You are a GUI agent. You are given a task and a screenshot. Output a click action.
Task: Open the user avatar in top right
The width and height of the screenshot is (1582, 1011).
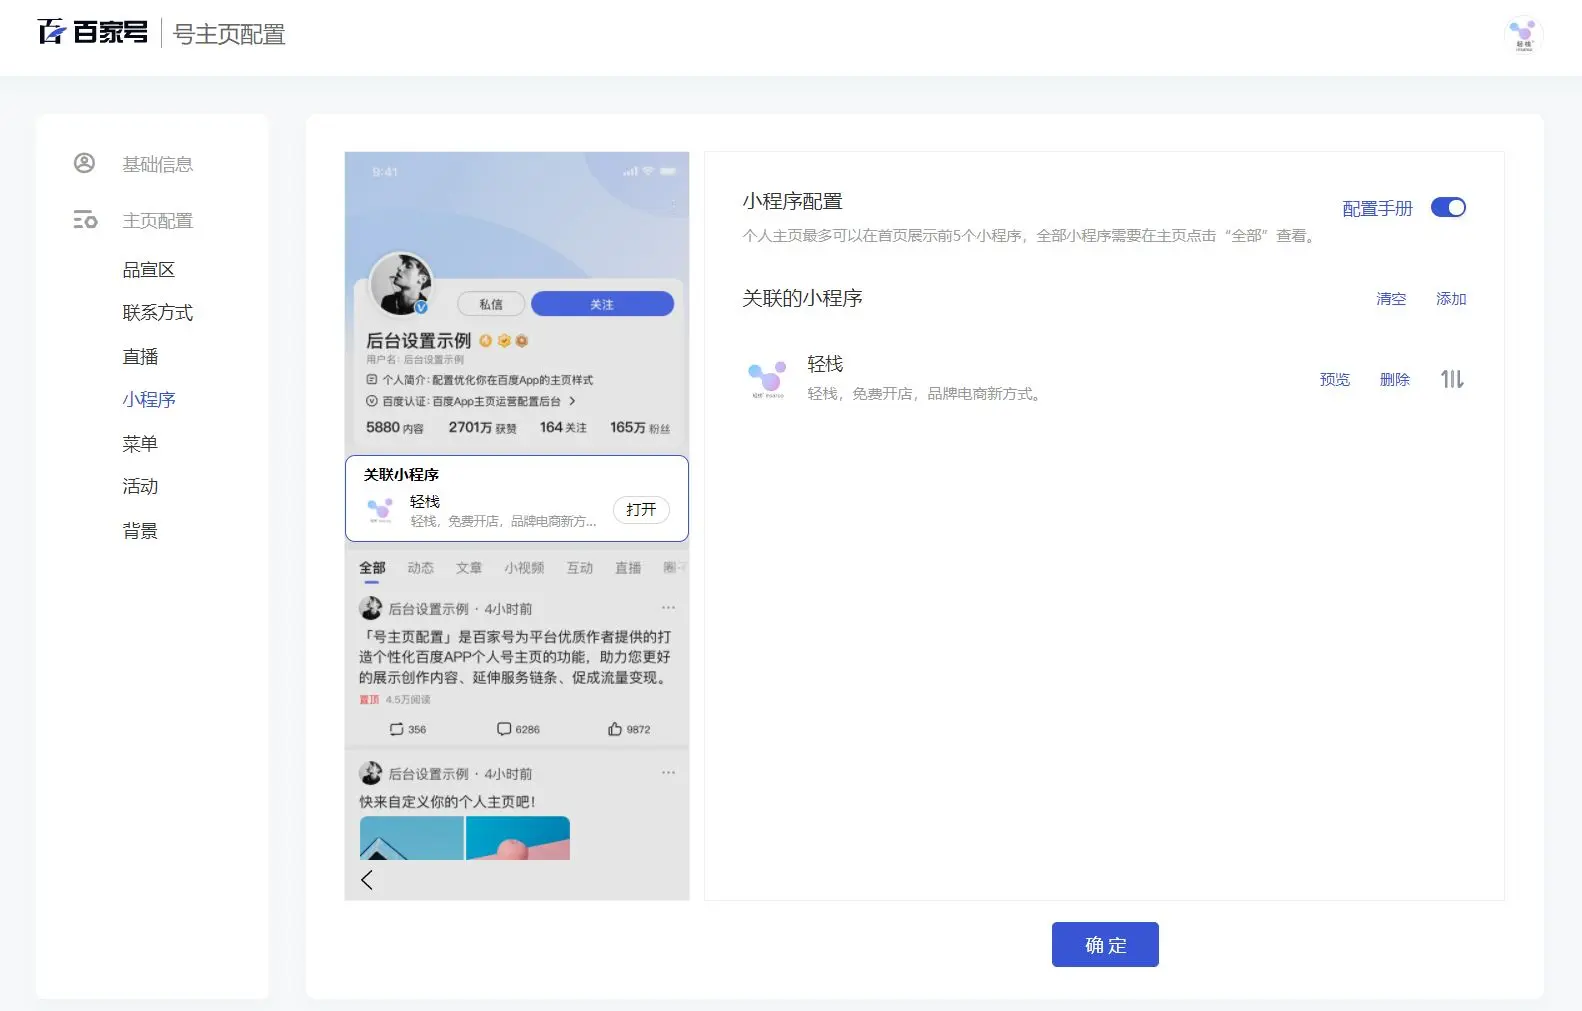pyautogui.click(x=1523, y=35)
